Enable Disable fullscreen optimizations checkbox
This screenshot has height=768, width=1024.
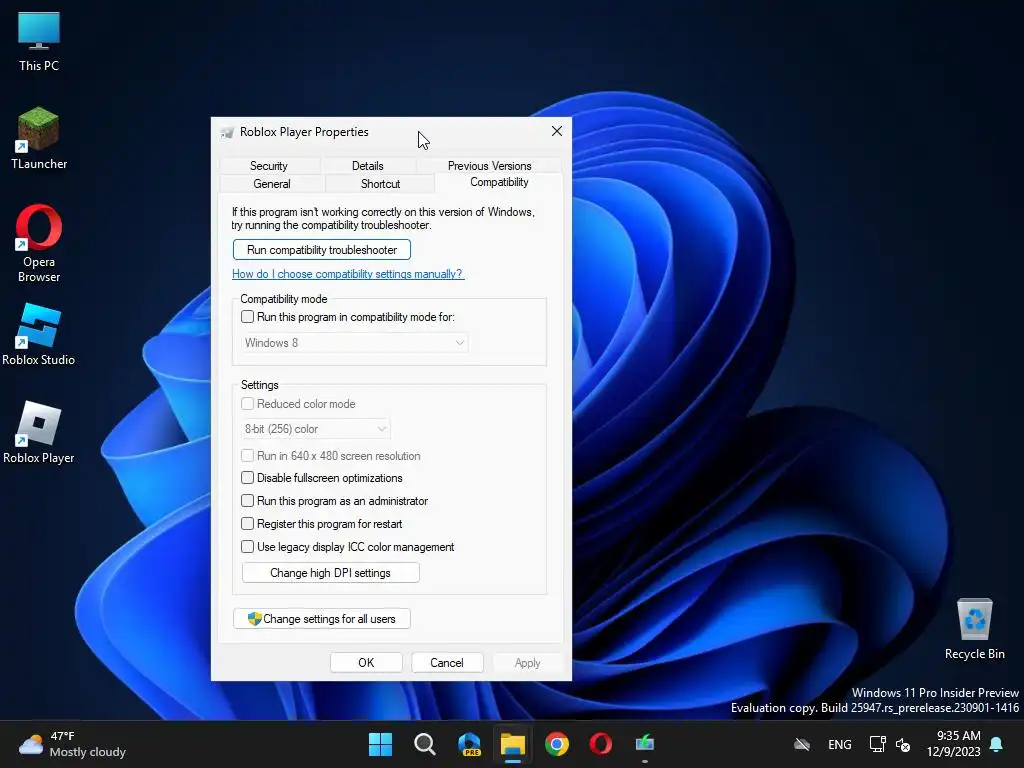(248, 477)
